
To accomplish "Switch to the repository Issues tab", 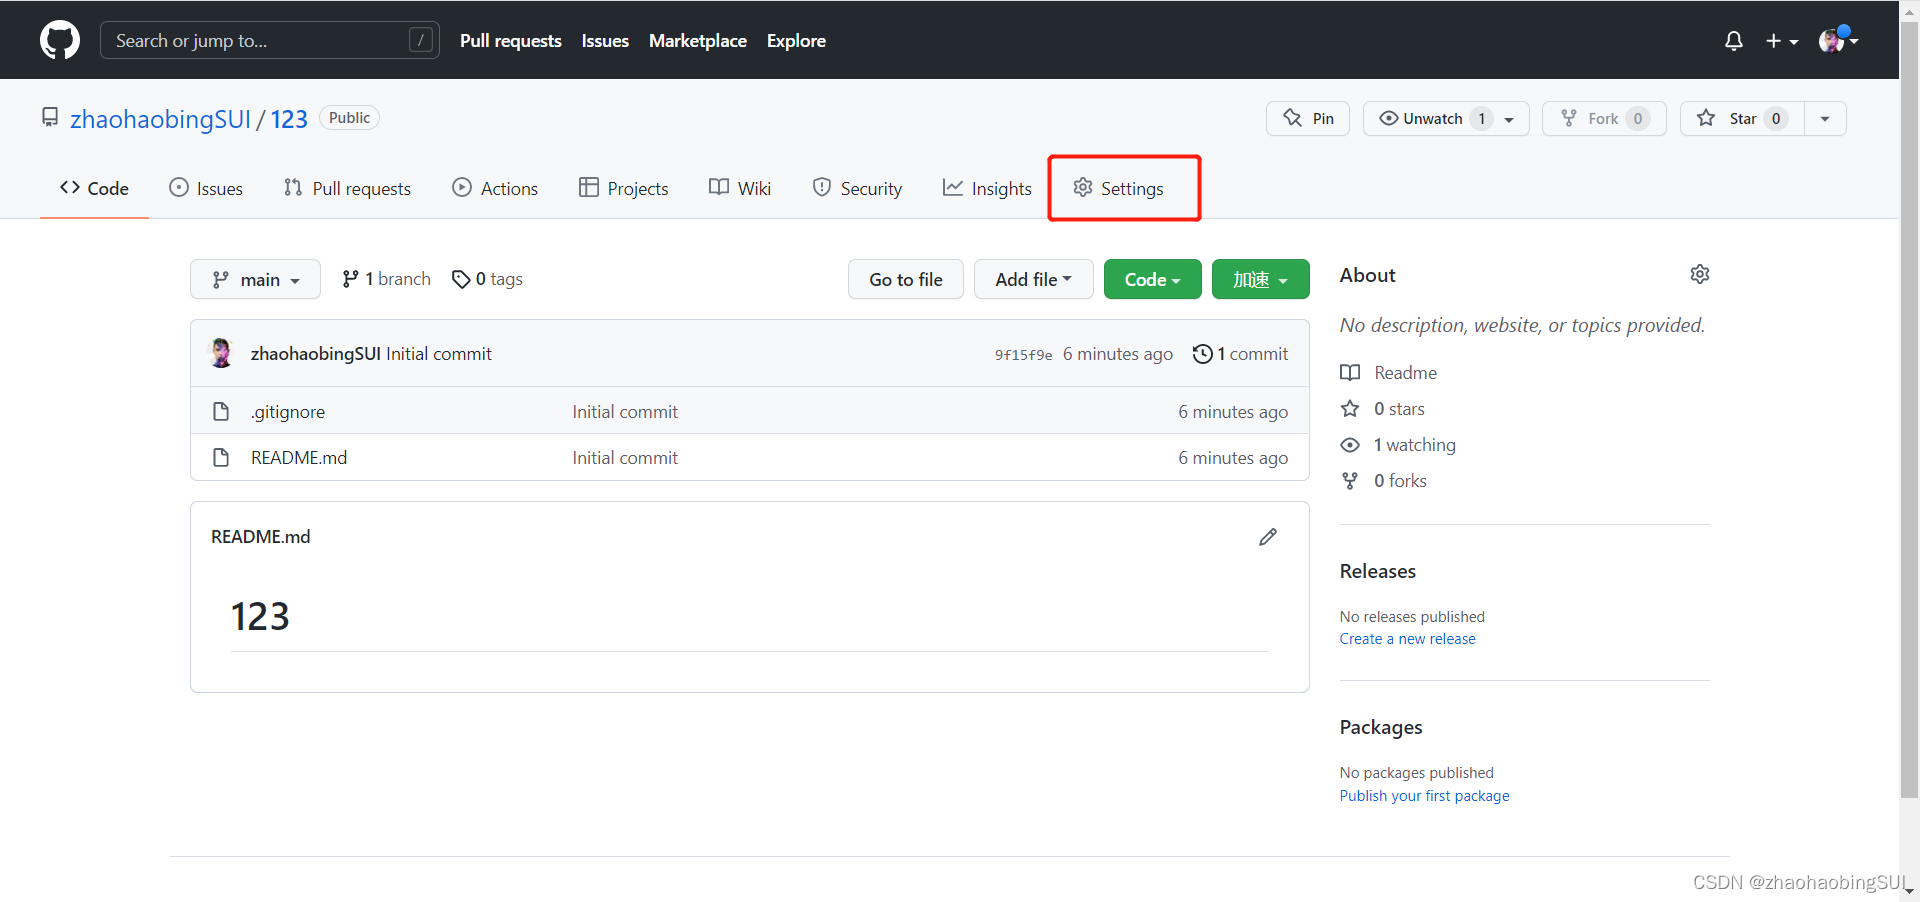I will (206, 188).
